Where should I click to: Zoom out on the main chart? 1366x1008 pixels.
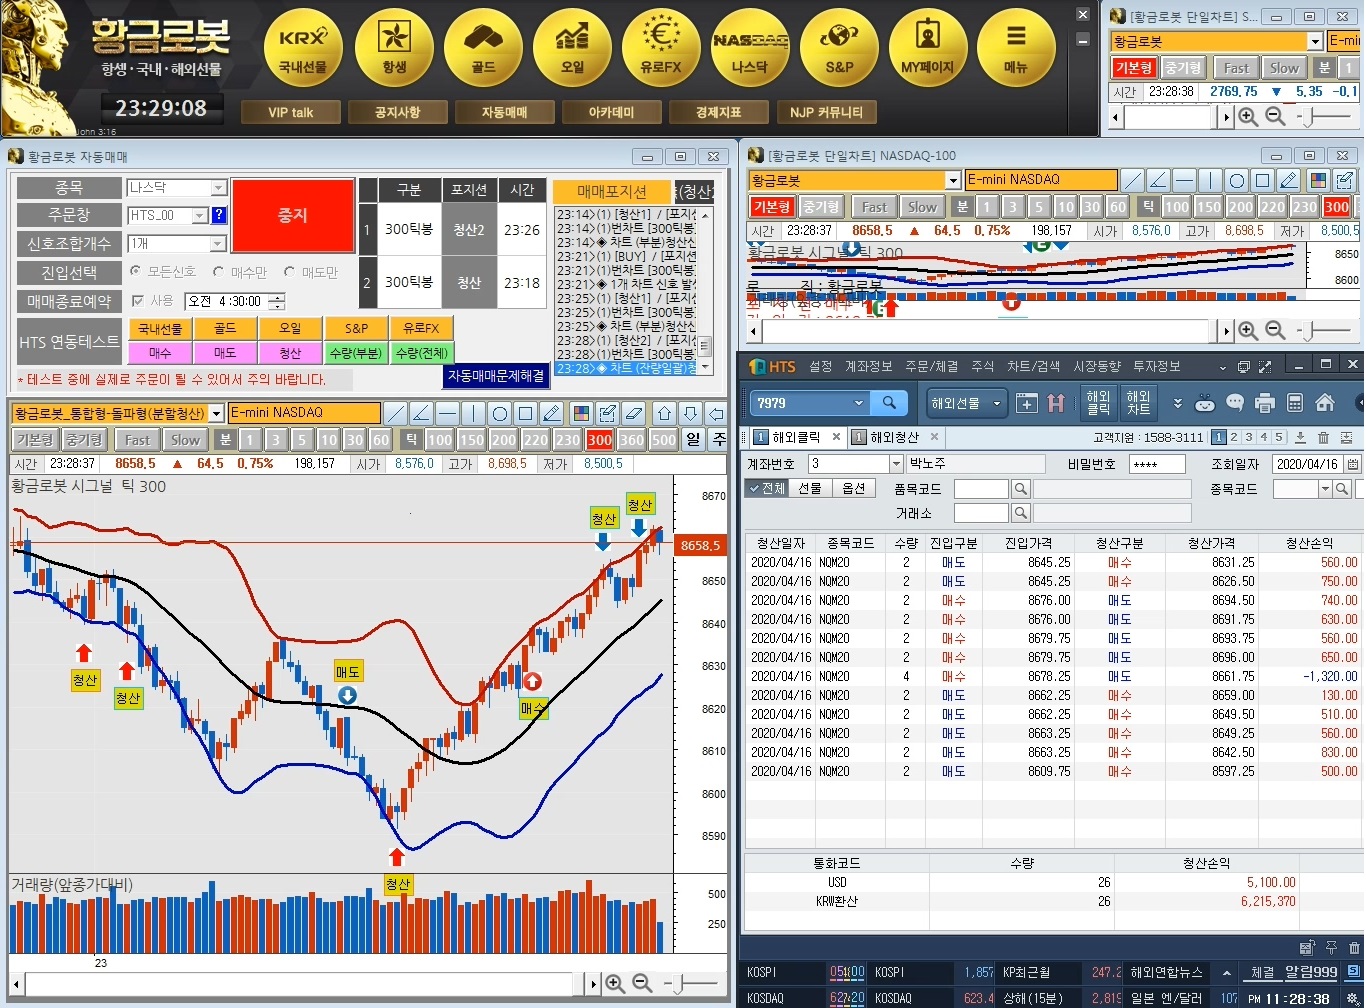642,984
